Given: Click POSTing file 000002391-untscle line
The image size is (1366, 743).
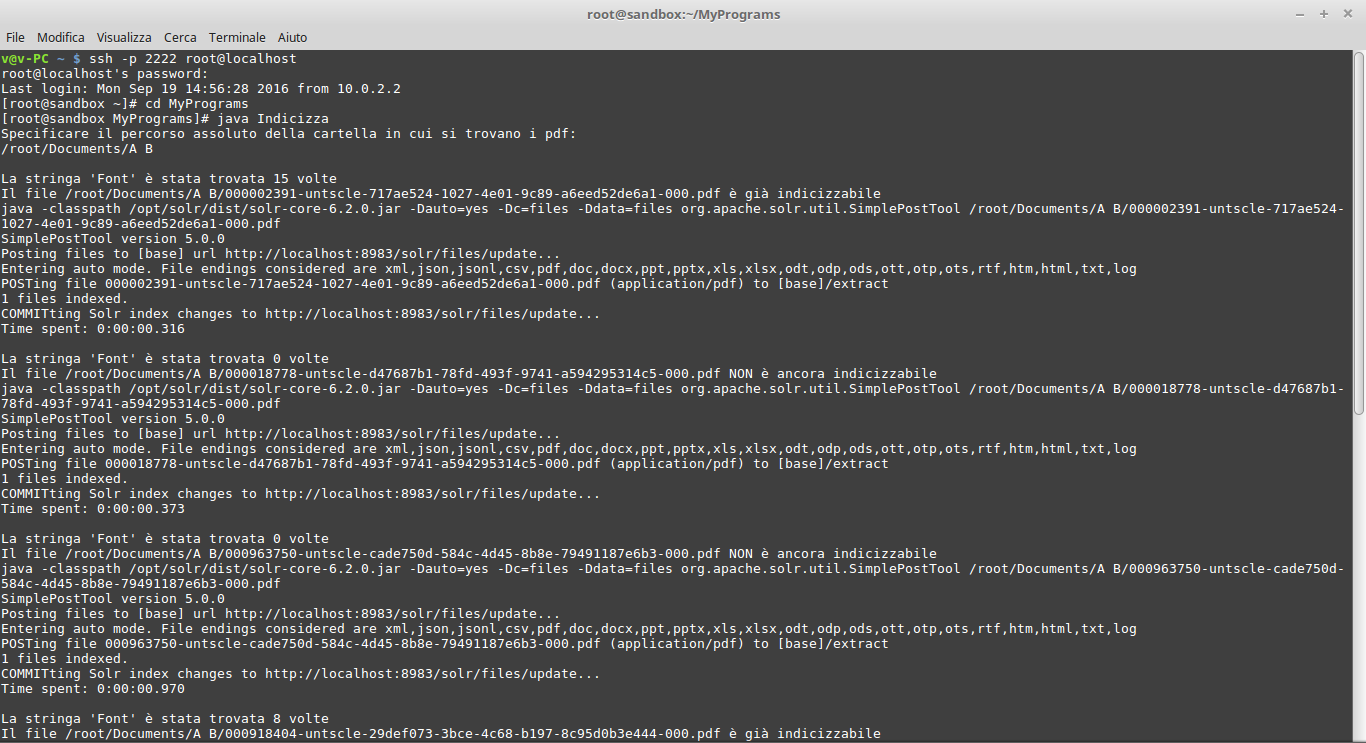Looking at the screenshot, I should click(x=445, y=284).
